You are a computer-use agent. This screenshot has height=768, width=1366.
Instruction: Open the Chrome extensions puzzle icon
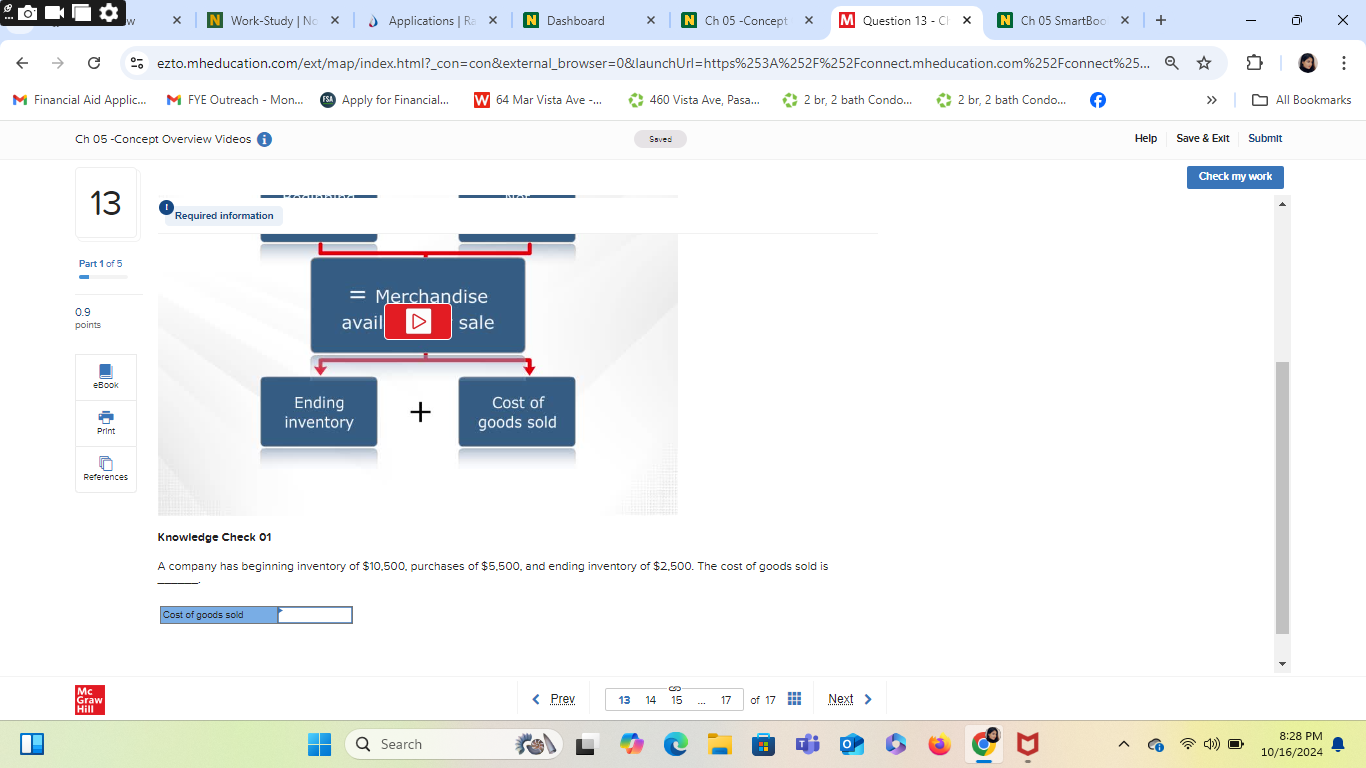[1255, 63]
